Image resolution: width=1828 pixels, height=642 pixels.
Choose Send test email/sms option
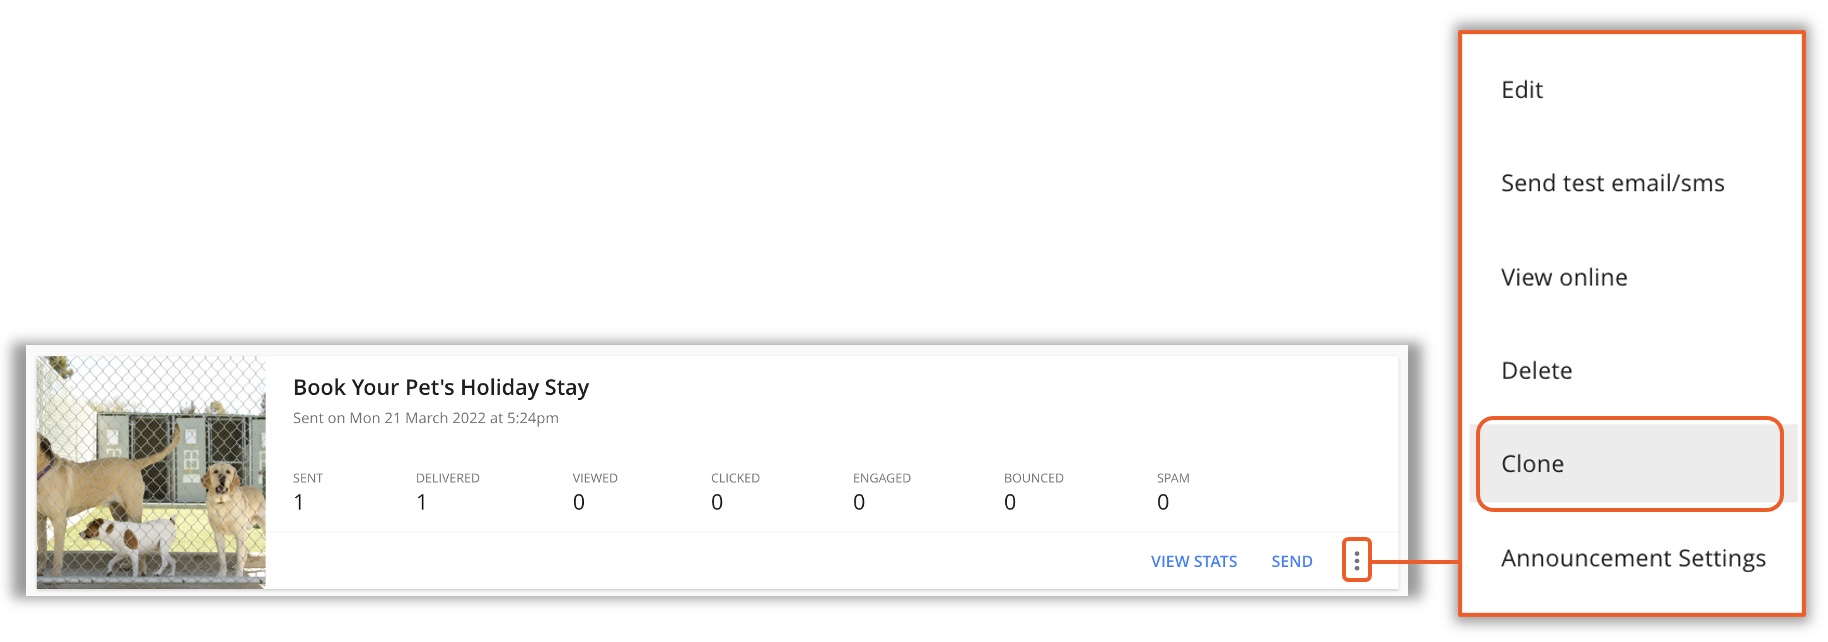tap(1612, 183)
